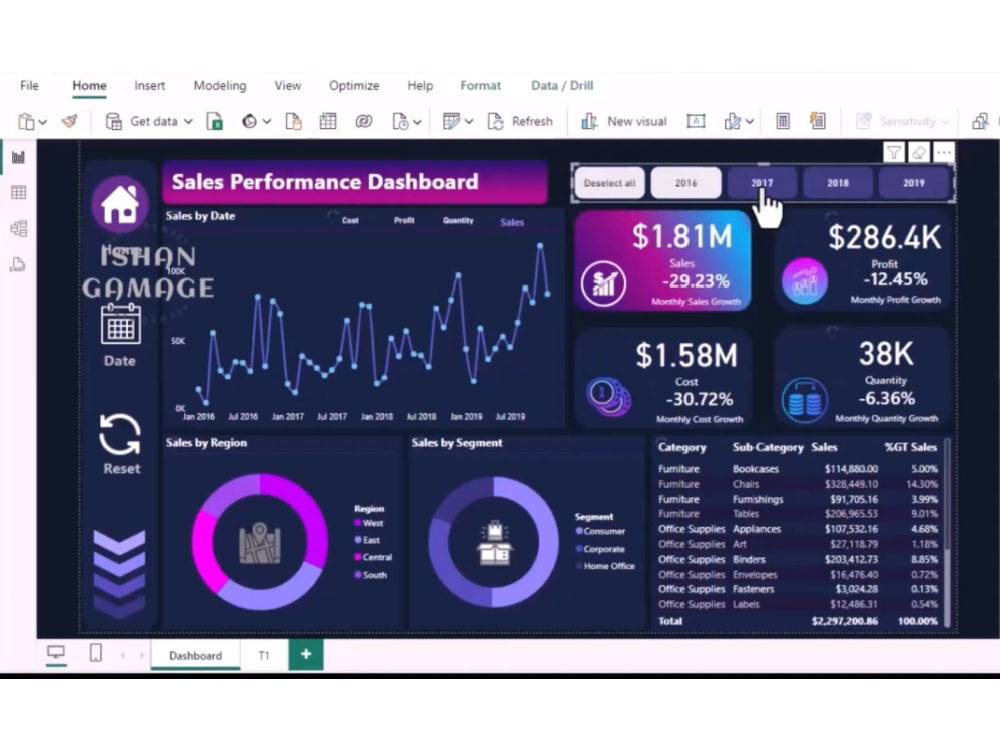Select the Quantity measure option

458,221
